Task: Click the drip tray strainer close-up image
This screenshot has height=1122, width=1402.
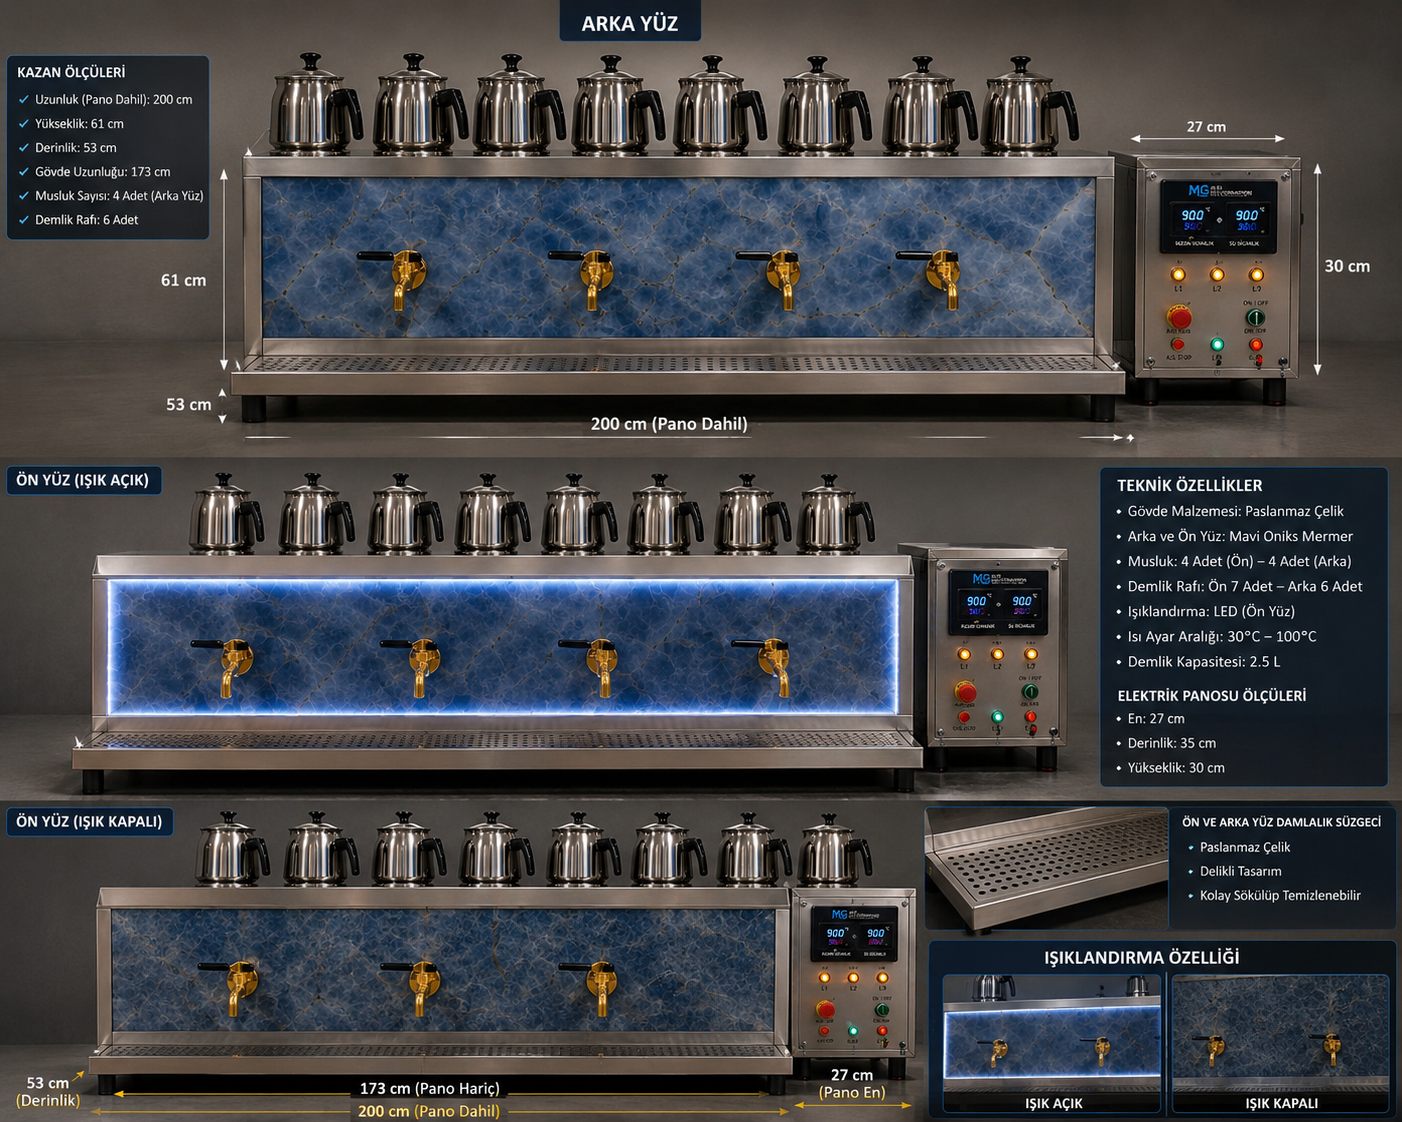Action: 1046,868
